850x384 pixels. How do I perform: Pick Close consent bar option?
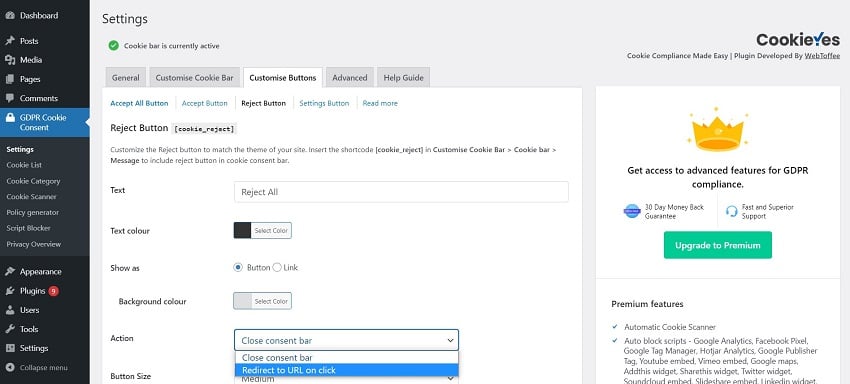tap(346, 358)
